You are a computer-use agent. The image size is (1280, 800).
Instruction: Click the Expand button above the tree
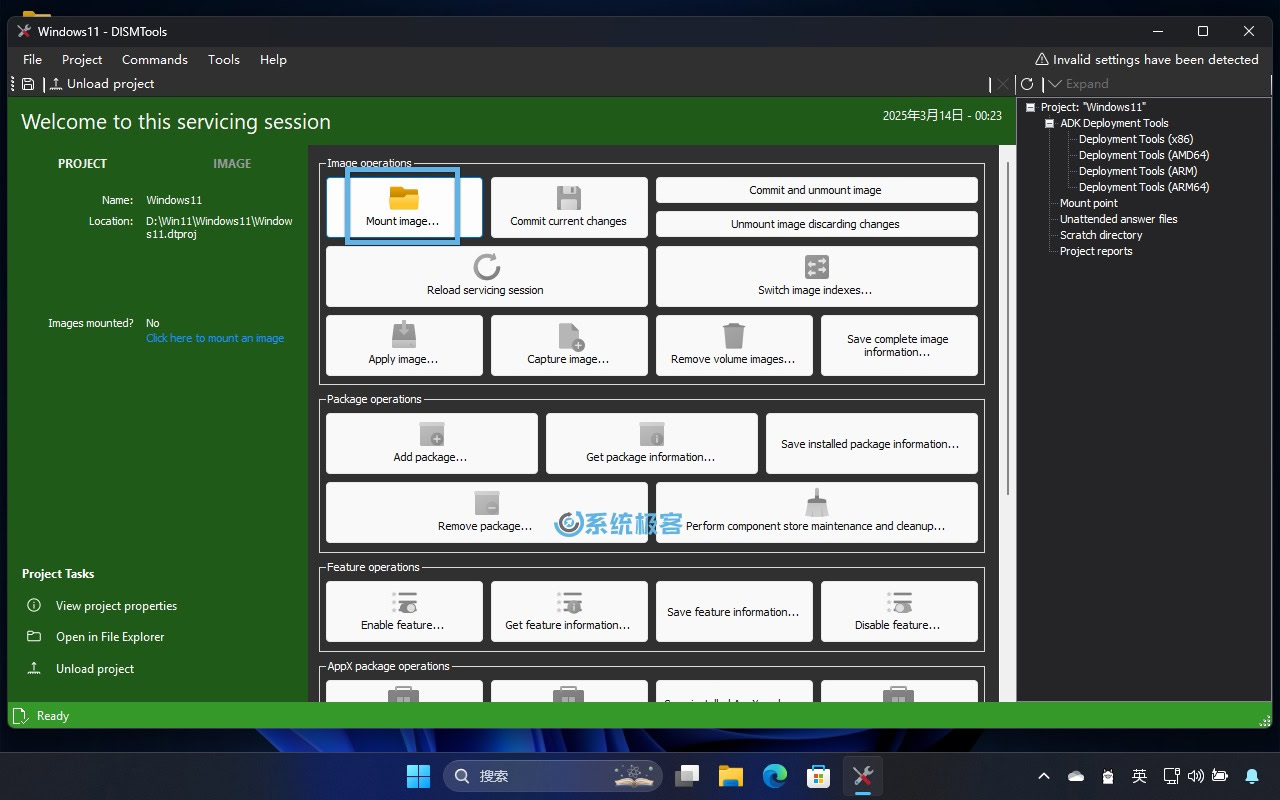coord(1078,84)
